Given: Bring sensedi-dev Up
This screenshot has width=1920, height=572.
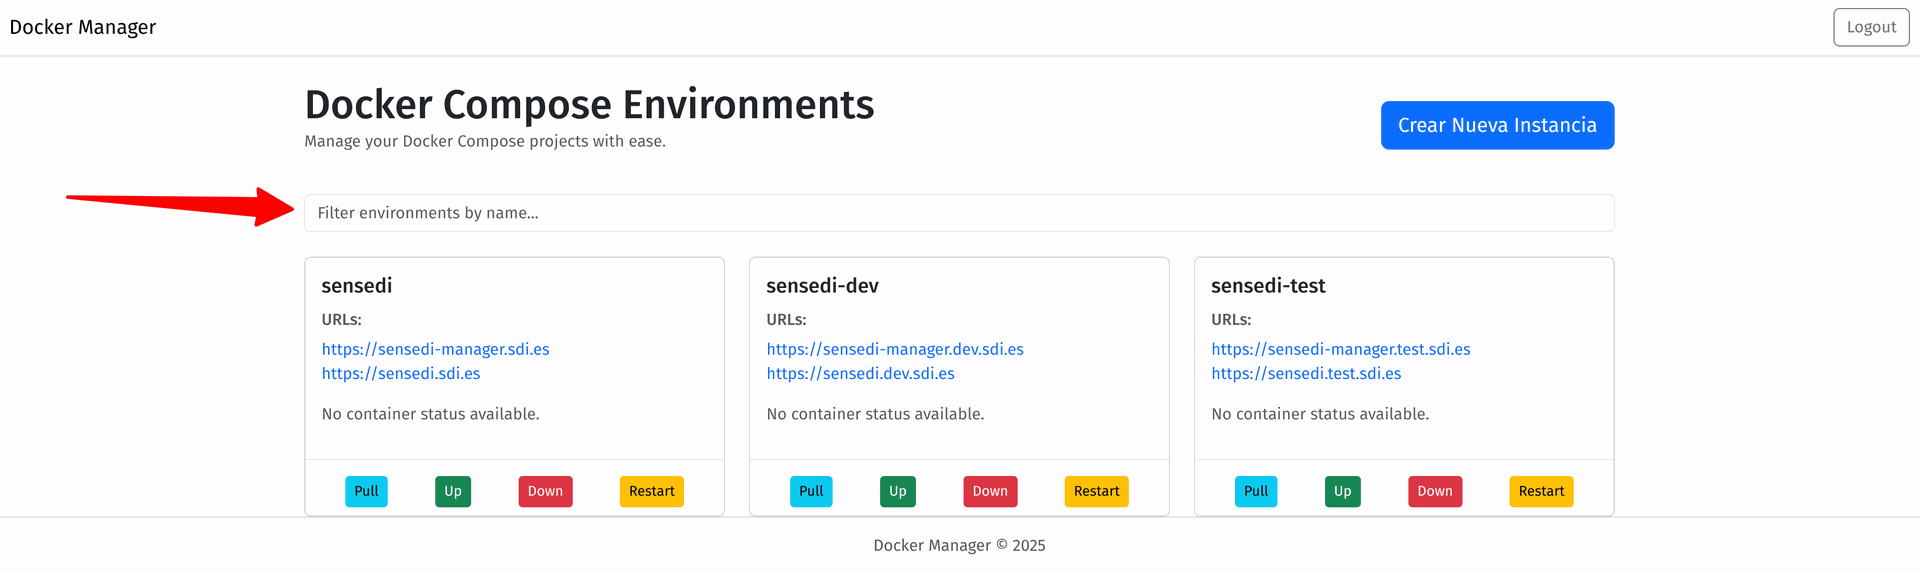Looking at the screenshot, I should (897, 491).
